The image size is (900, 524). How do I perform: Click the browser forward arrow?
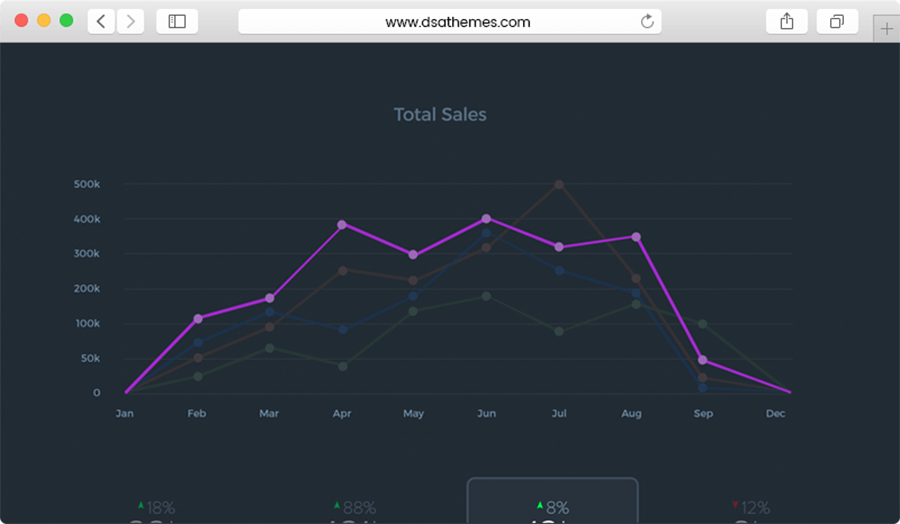click(131, 21)
